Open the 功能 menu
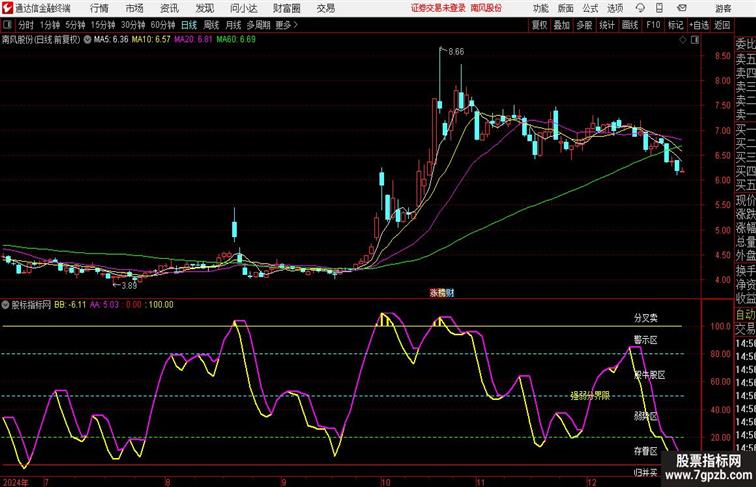Viewport: 756px width, 487px height. tap(540, 8)
